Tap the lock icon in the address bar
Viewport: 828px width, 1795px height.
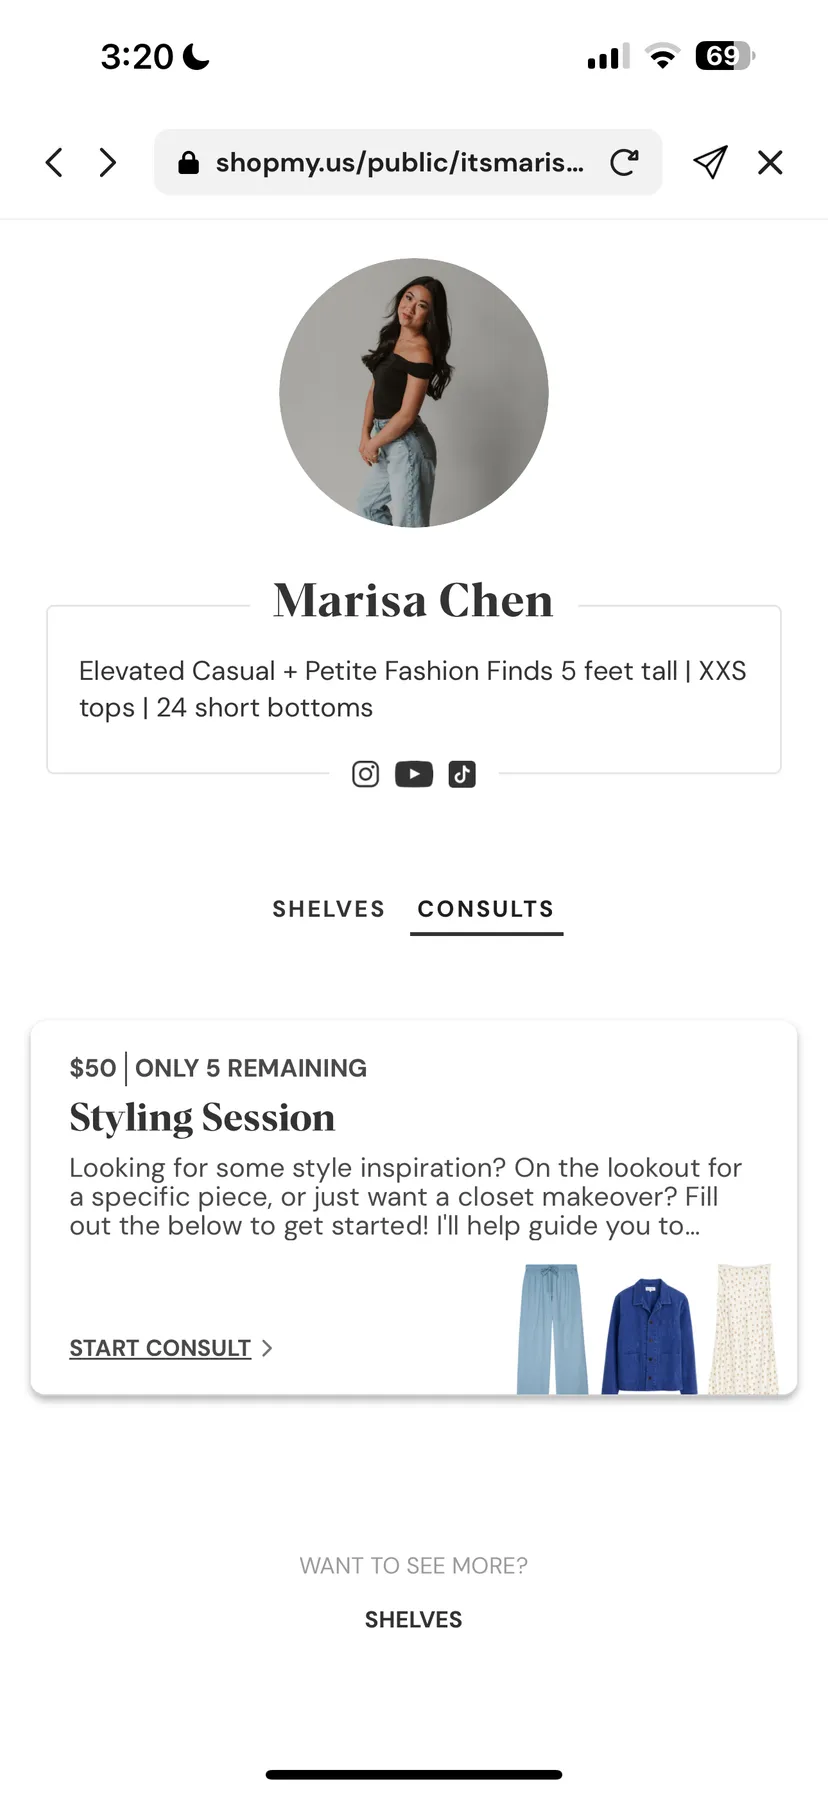tap(188, 162)
